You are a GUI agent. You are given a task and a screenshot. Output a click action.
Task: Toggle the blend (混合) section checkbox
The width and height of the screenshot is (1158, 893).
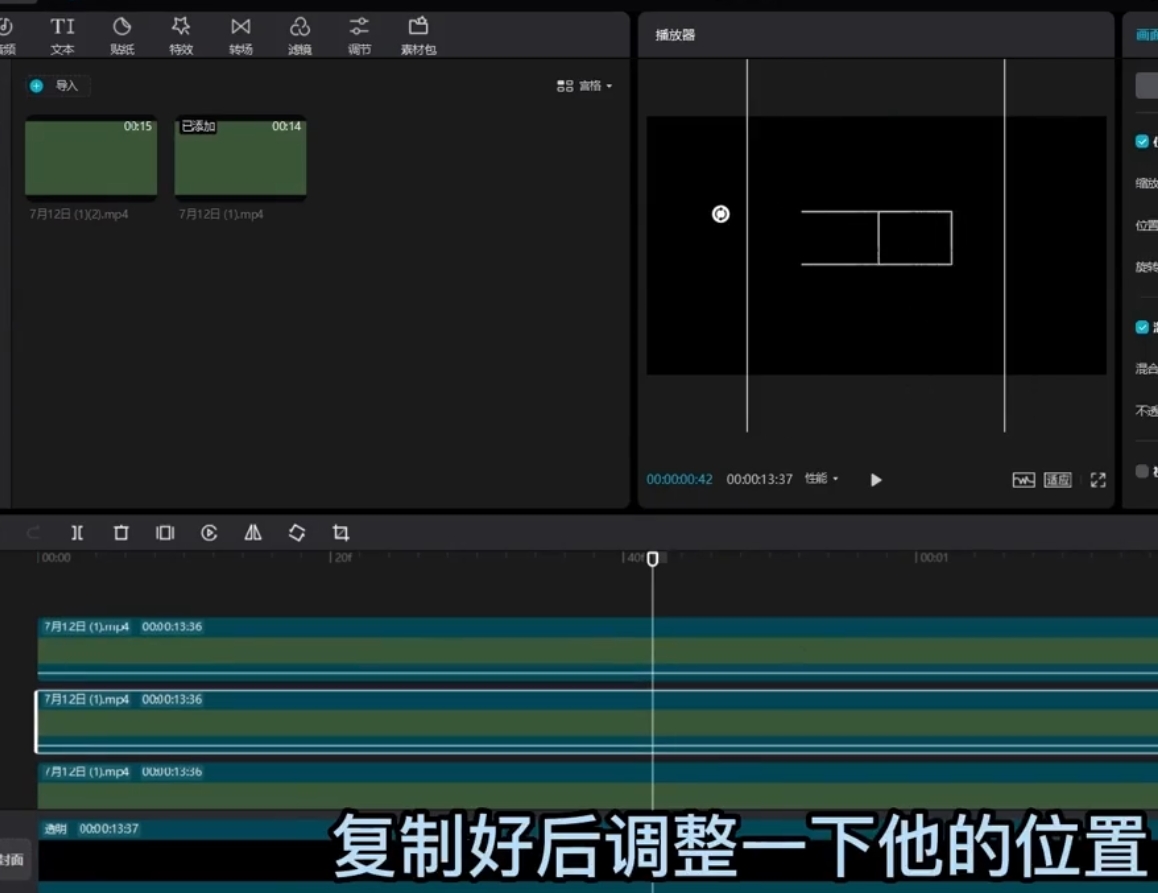click(x=1142, y=327)
